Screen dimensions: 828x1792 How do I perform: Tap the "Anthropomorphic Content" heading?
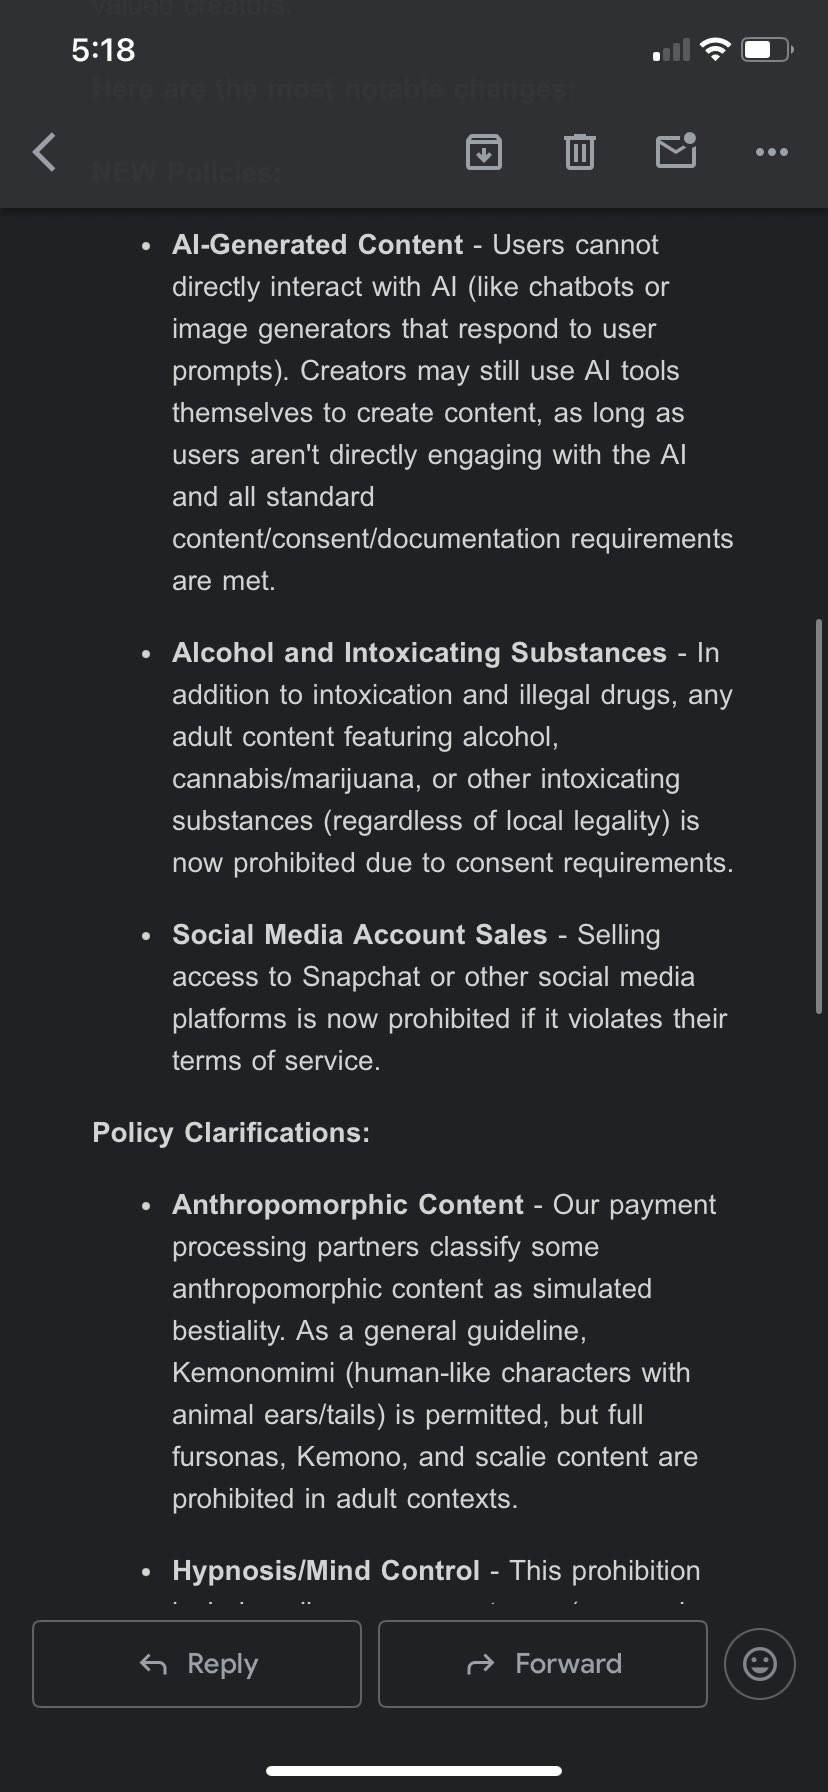[x=348, y=1205]
